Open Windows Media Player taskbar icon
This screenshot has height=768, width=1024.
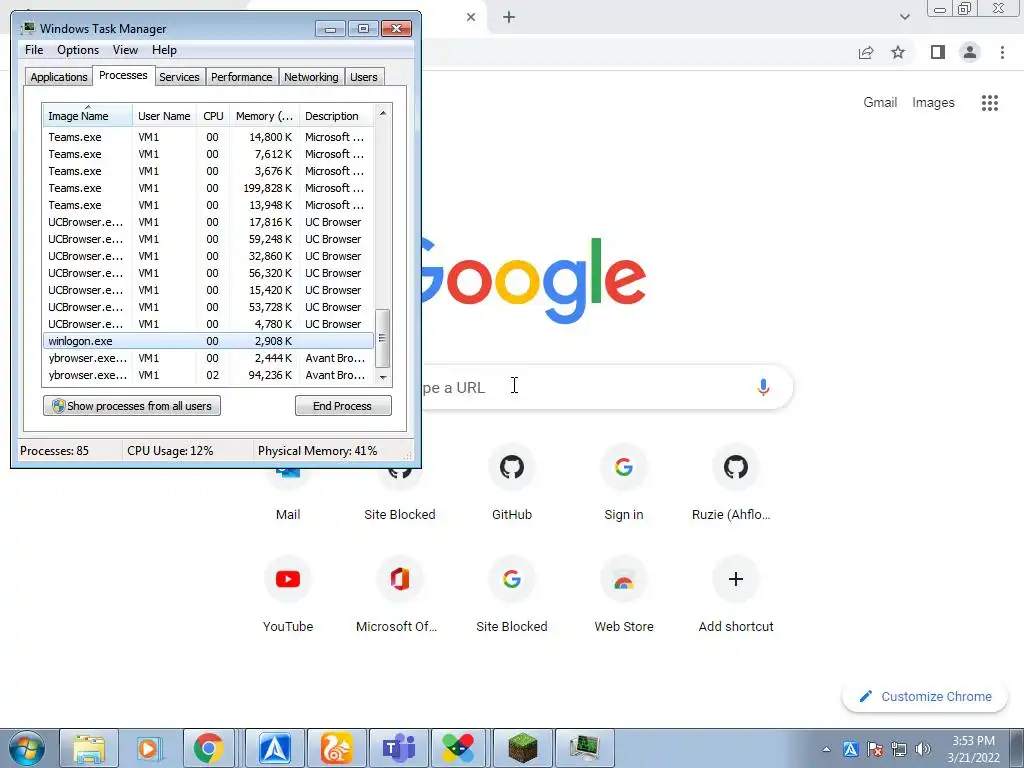coord(148,748)
